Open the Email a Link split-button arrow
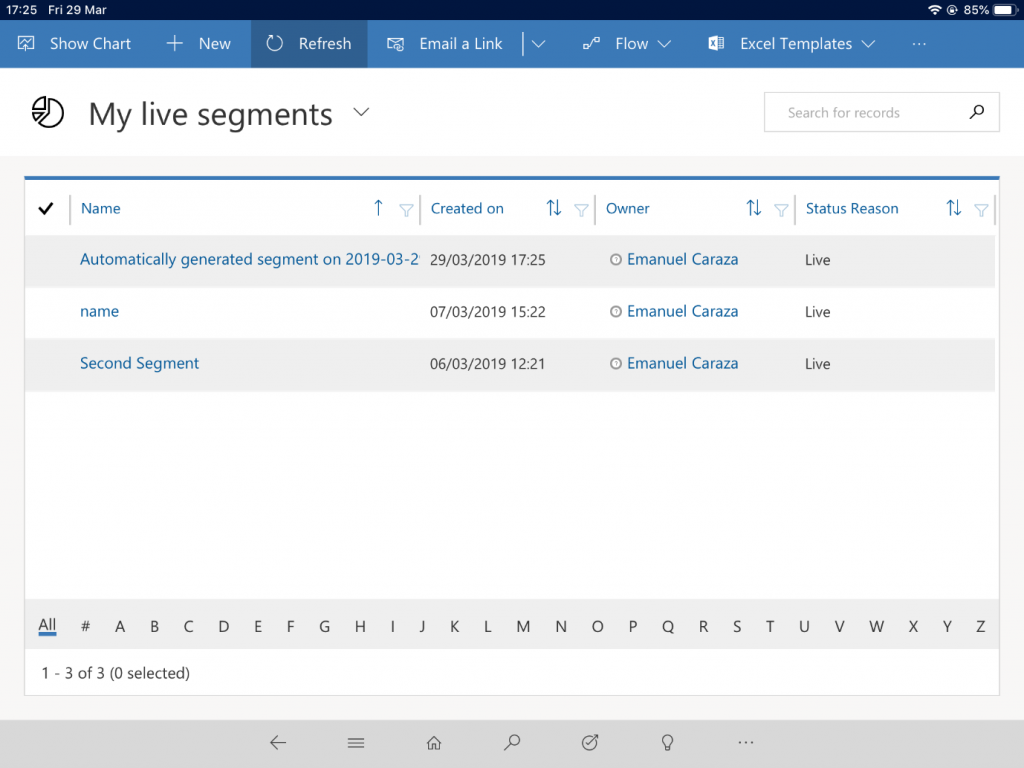Image resolution: width=1024 pixels, height=768 pixels. tap(538, 44)
